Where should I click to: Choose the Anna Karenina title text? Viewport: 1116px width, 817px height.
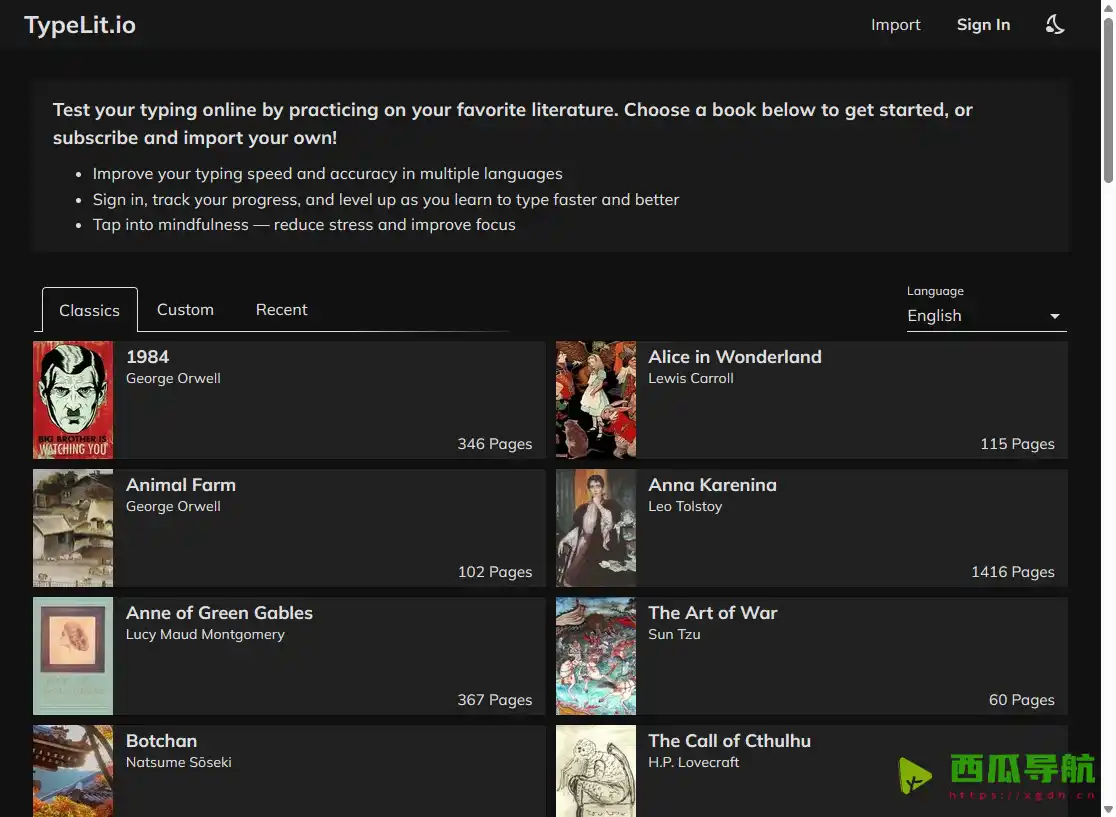pos(712,485)
